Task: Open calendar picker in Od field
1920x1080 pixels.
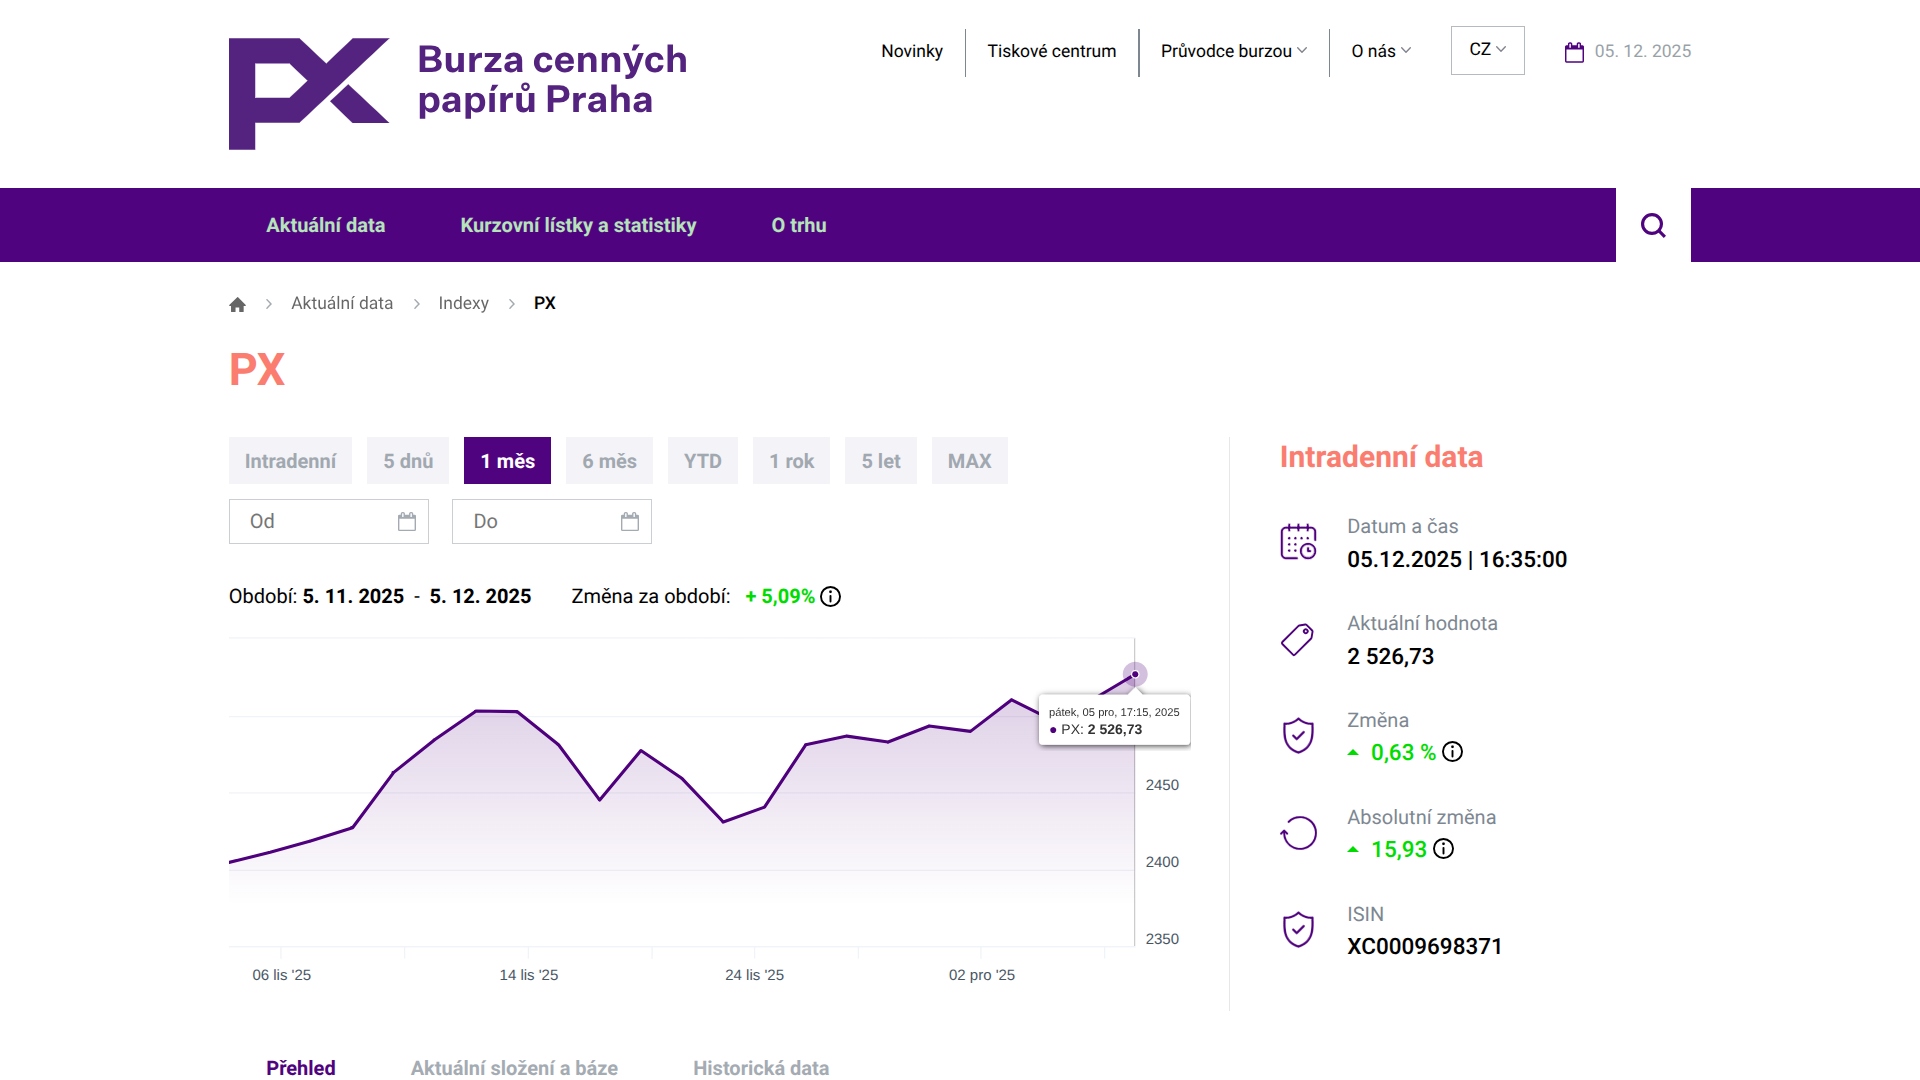Action: point(407,521)
